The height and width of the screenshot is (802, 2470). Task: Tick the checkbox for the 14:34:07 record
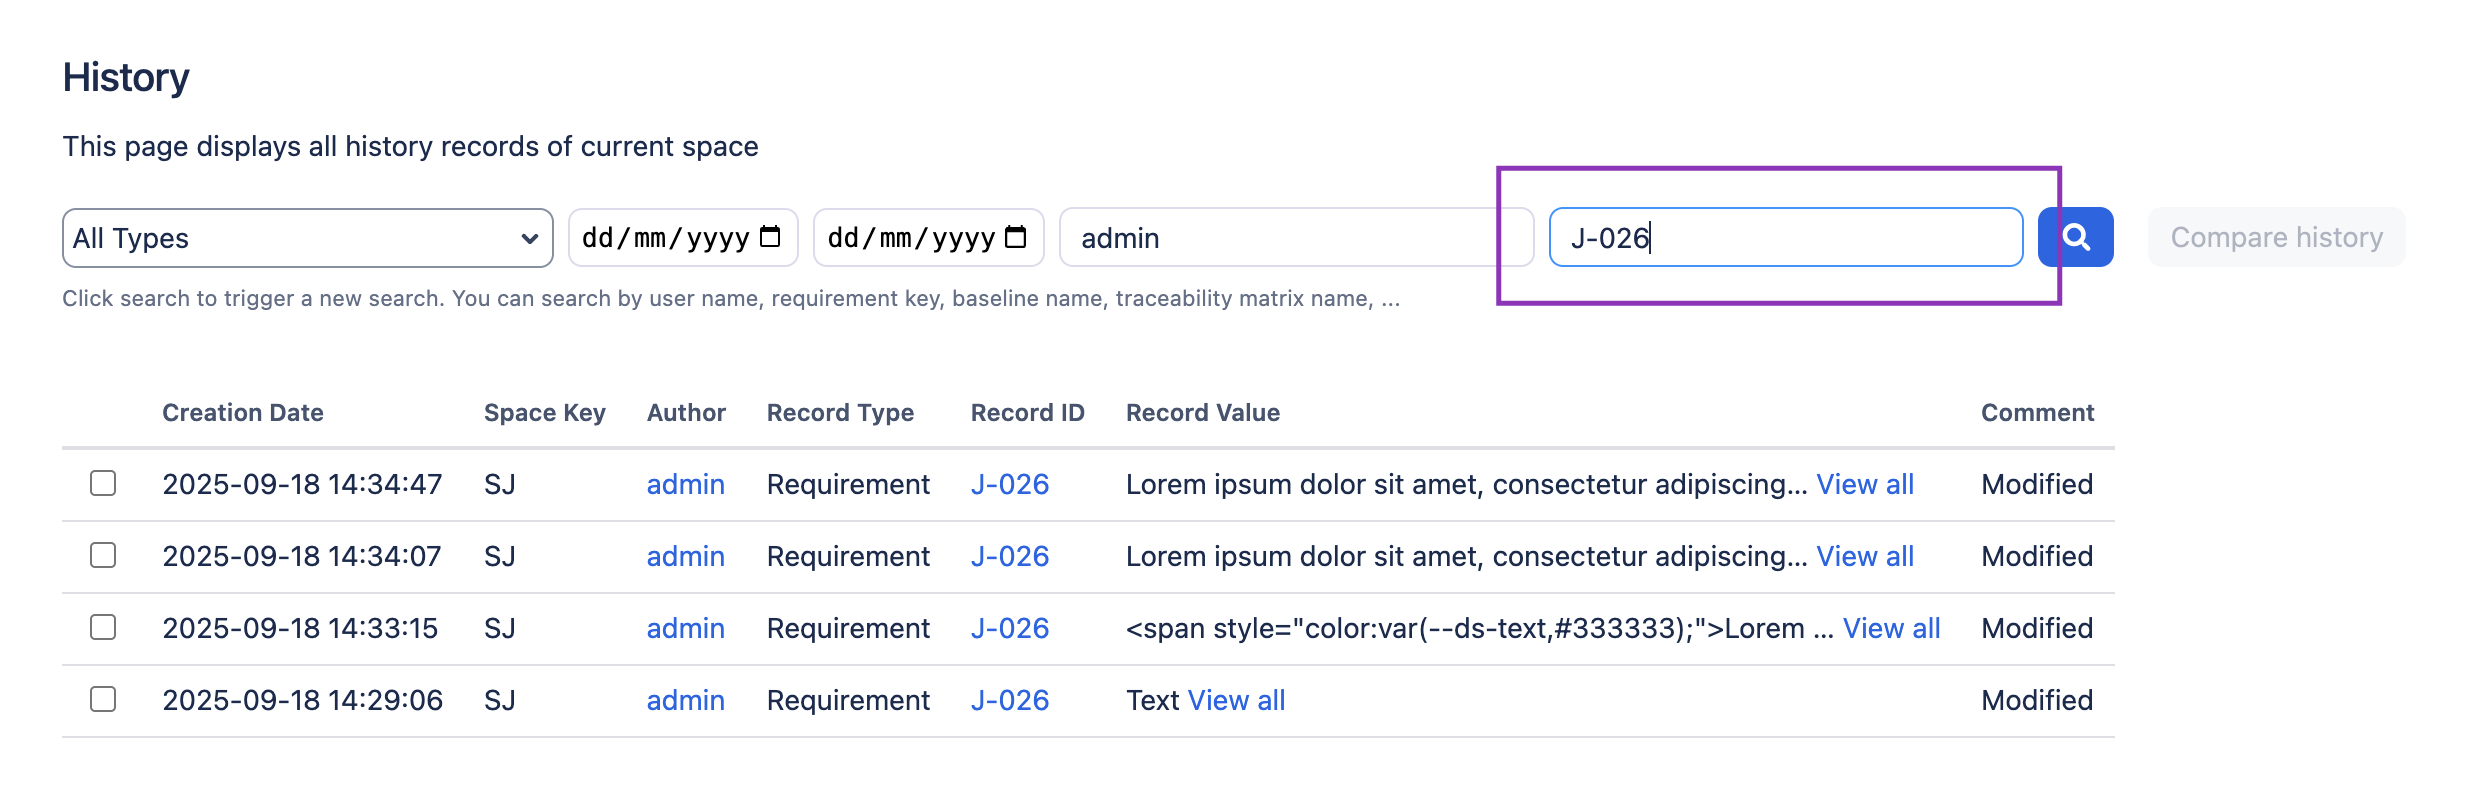103,556
